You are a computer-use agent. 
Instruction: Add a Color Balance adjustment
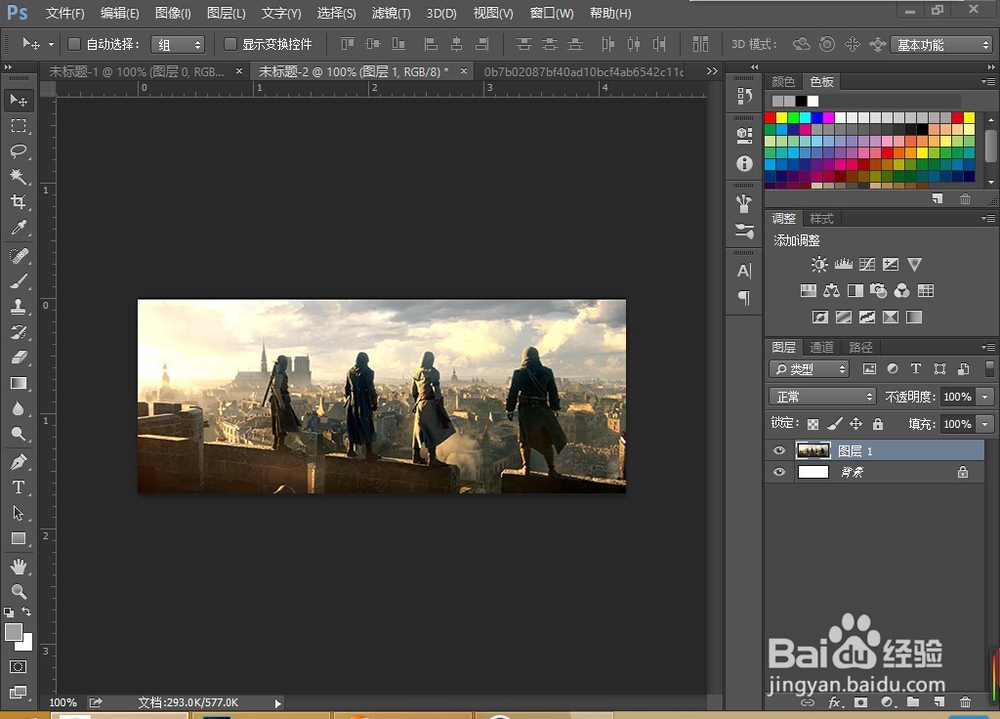click(831, 291)
